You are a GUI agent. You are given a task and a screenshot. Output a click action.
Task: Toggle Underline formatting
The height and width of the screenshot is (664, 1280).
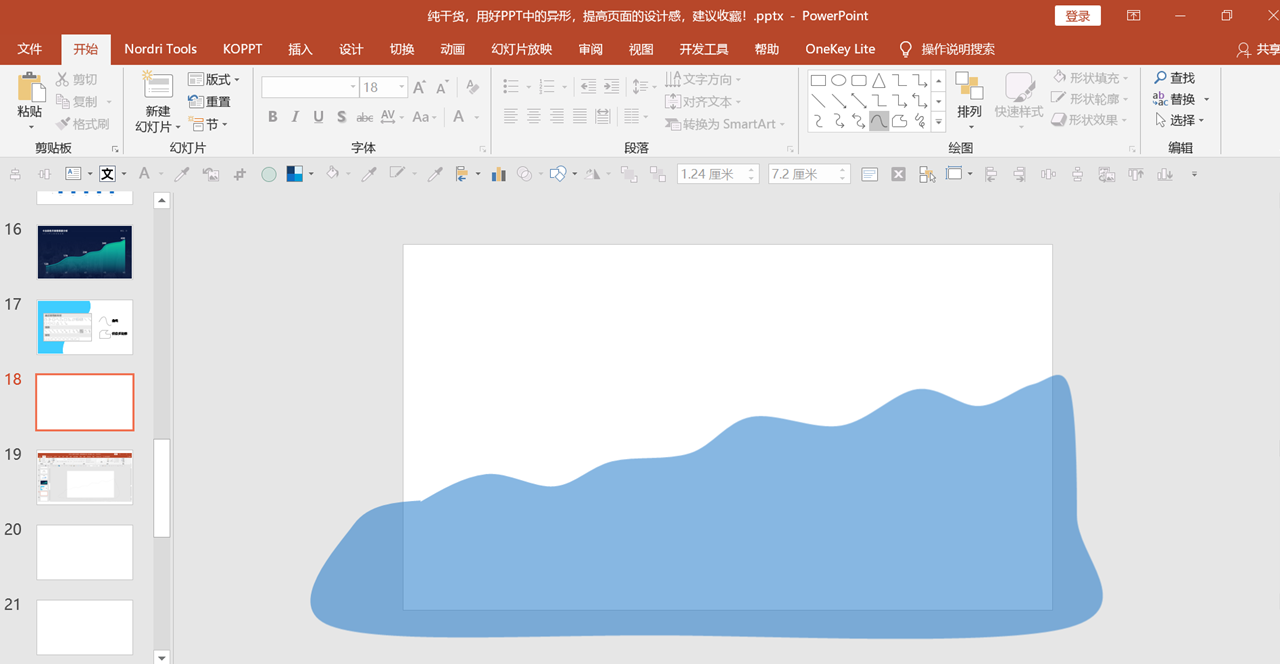click(x=318, y=117)
